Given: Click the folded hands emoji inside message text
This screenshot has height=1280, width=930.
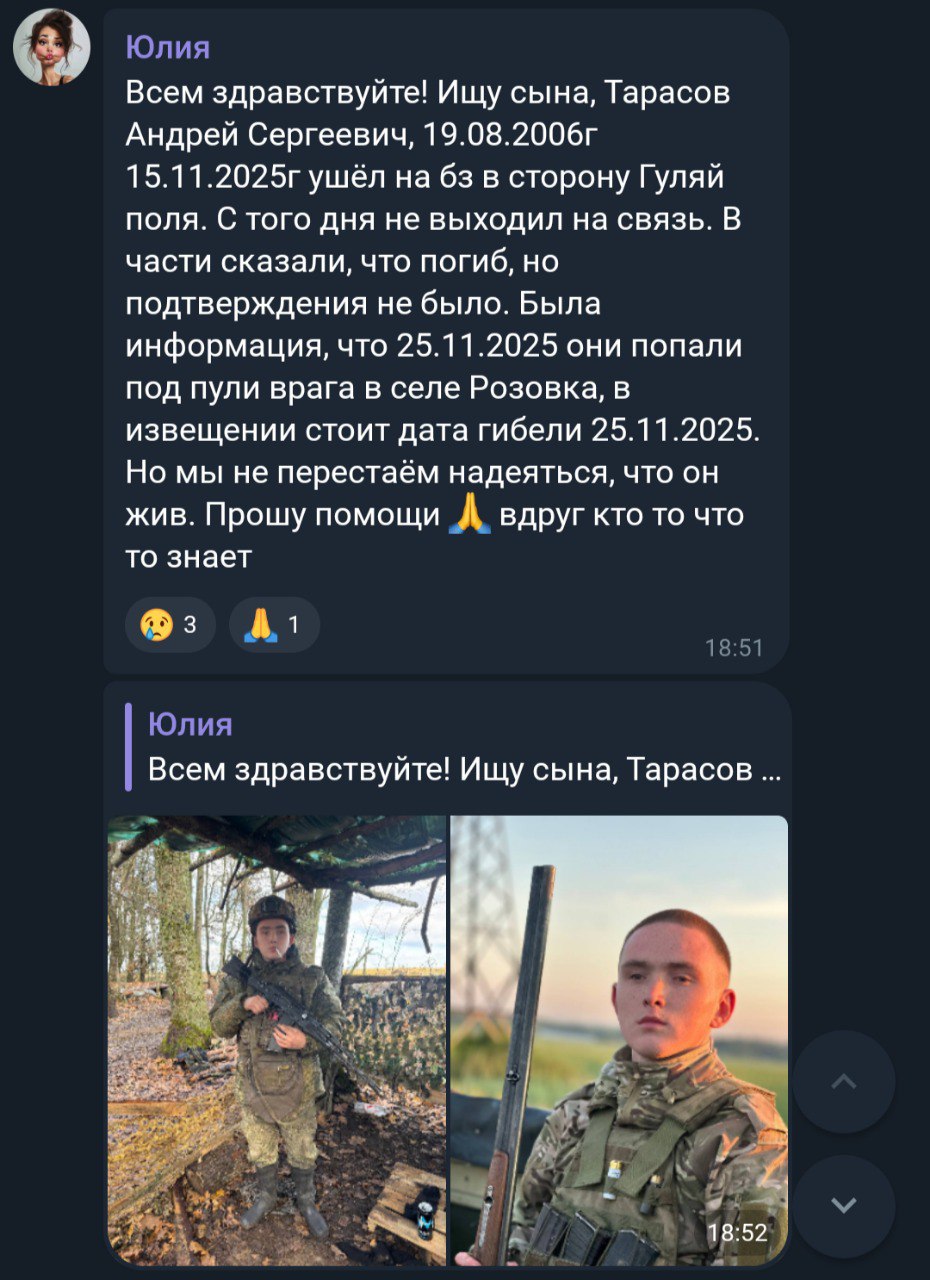Looking at the screenshot, I should (470, 515).
